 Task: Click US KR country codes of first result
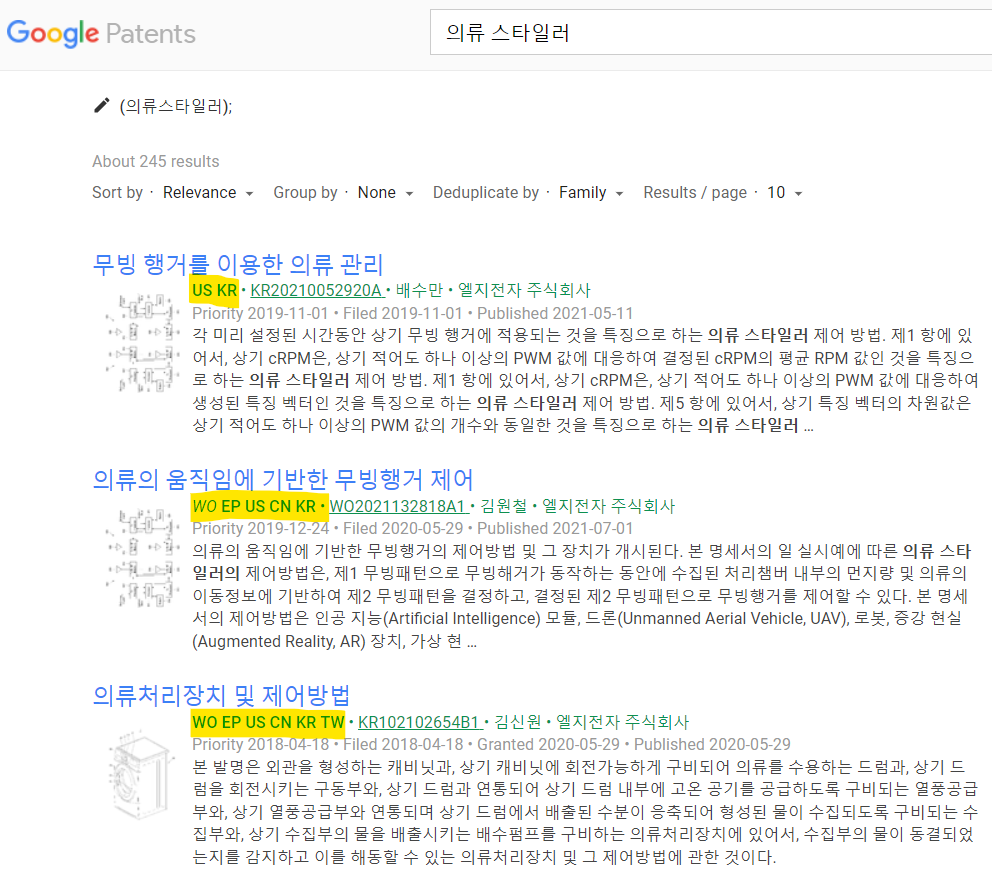click(x=214, y=290)
